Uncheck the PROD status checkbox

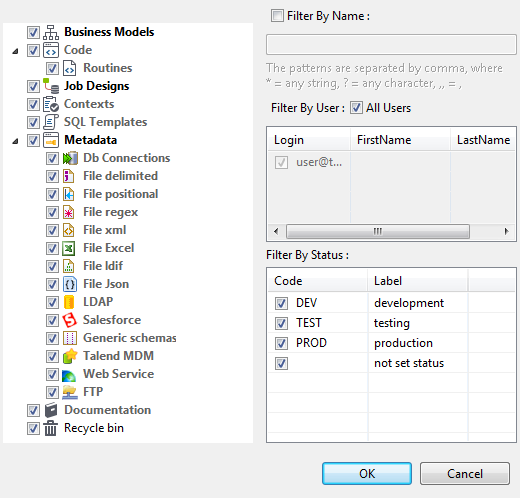click(281, 343)
